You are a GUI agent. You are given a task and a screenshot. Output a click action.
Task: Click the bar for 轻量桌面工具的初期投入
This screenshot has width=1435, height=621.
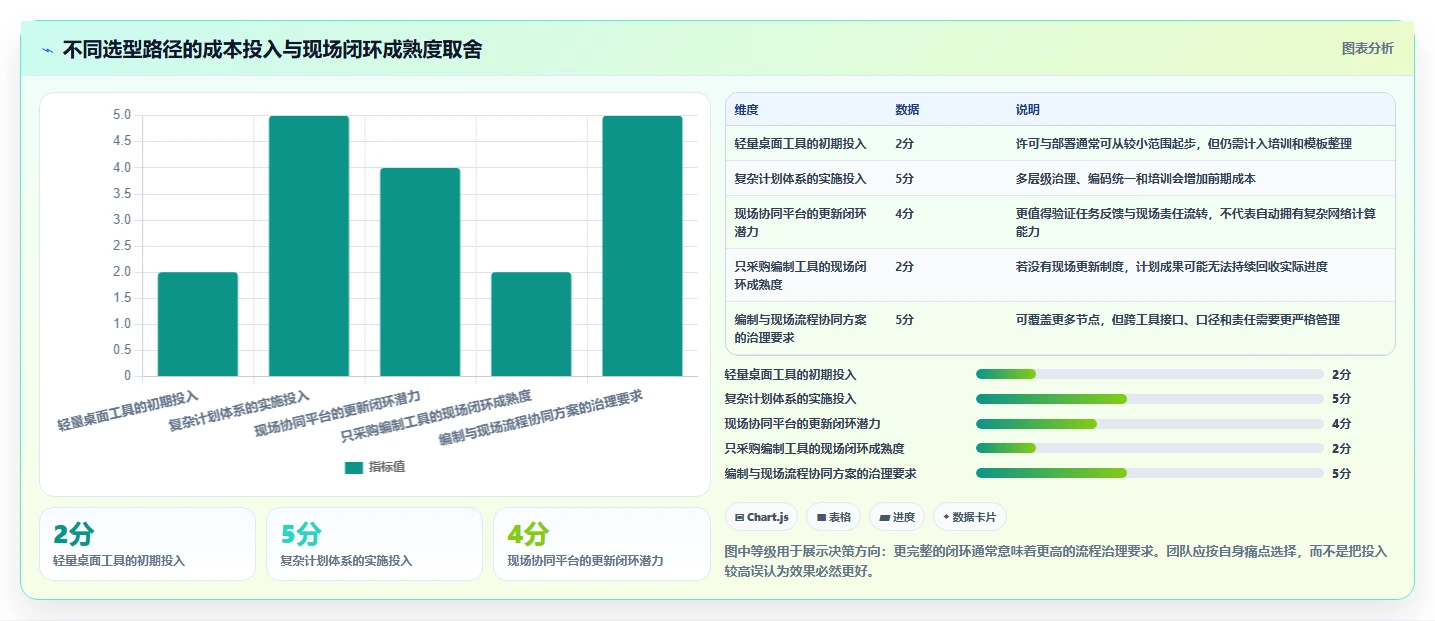198,324
